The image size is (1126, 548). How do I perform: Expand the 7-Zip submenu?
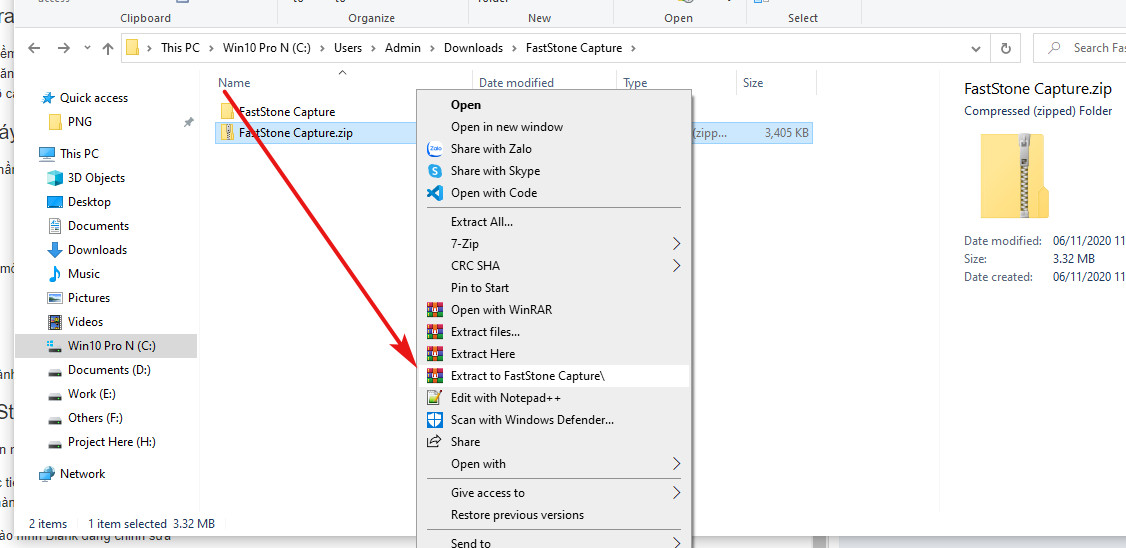coord(554,243)
